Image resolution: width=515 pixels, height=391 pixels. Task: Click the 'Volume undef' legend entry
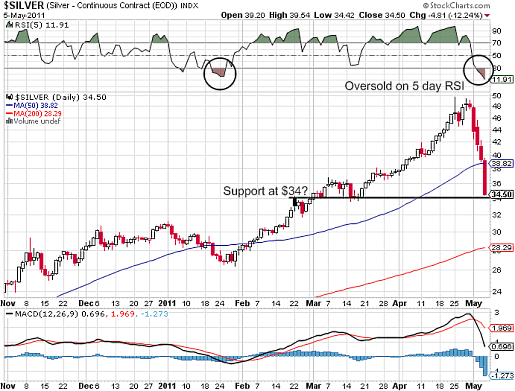pos(37,122)
